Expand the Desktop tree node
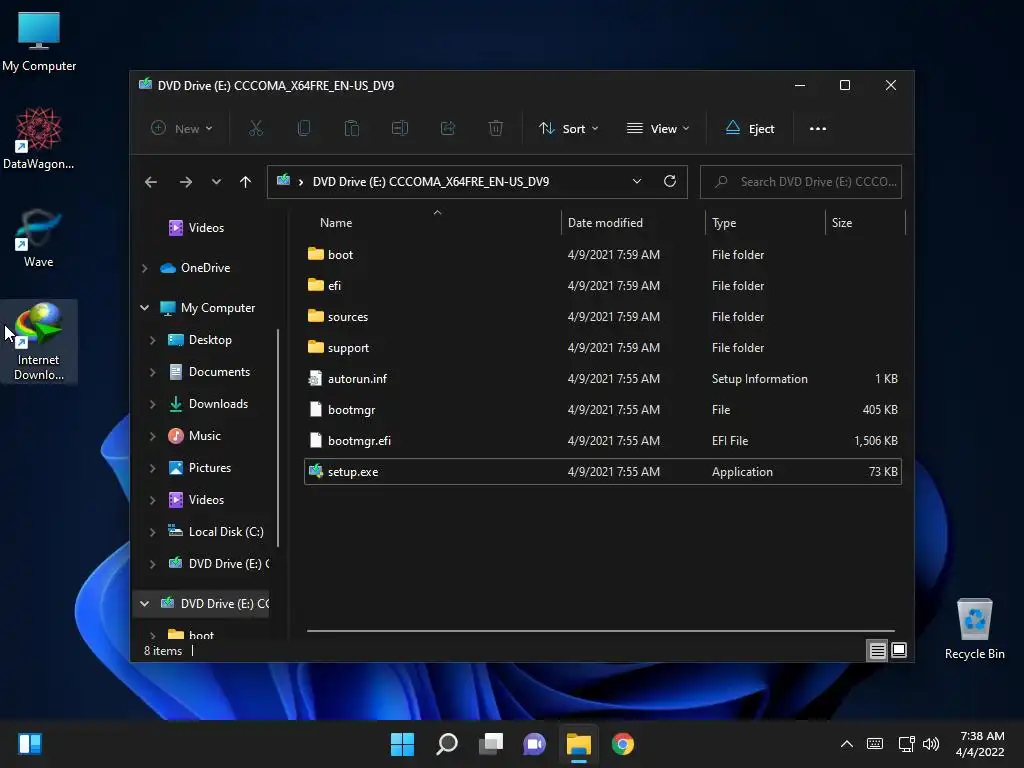 (x=152, y=340)
